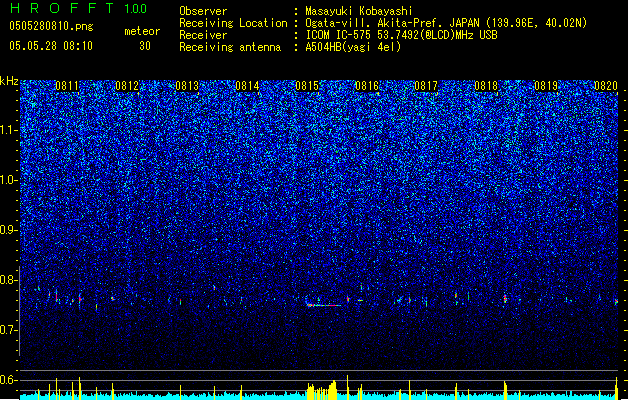Click the 0814 time marker
Screen dimensions: 629x400
247,86
